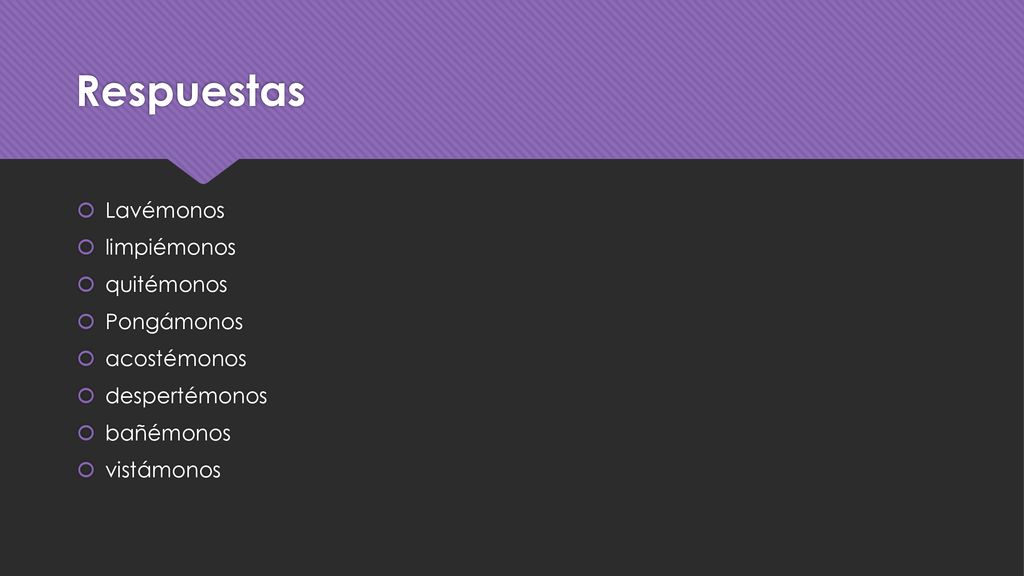Screen dimensions: 1024x576
Task: Click the Respuestas slide title
Action: [x=191, y=91]
